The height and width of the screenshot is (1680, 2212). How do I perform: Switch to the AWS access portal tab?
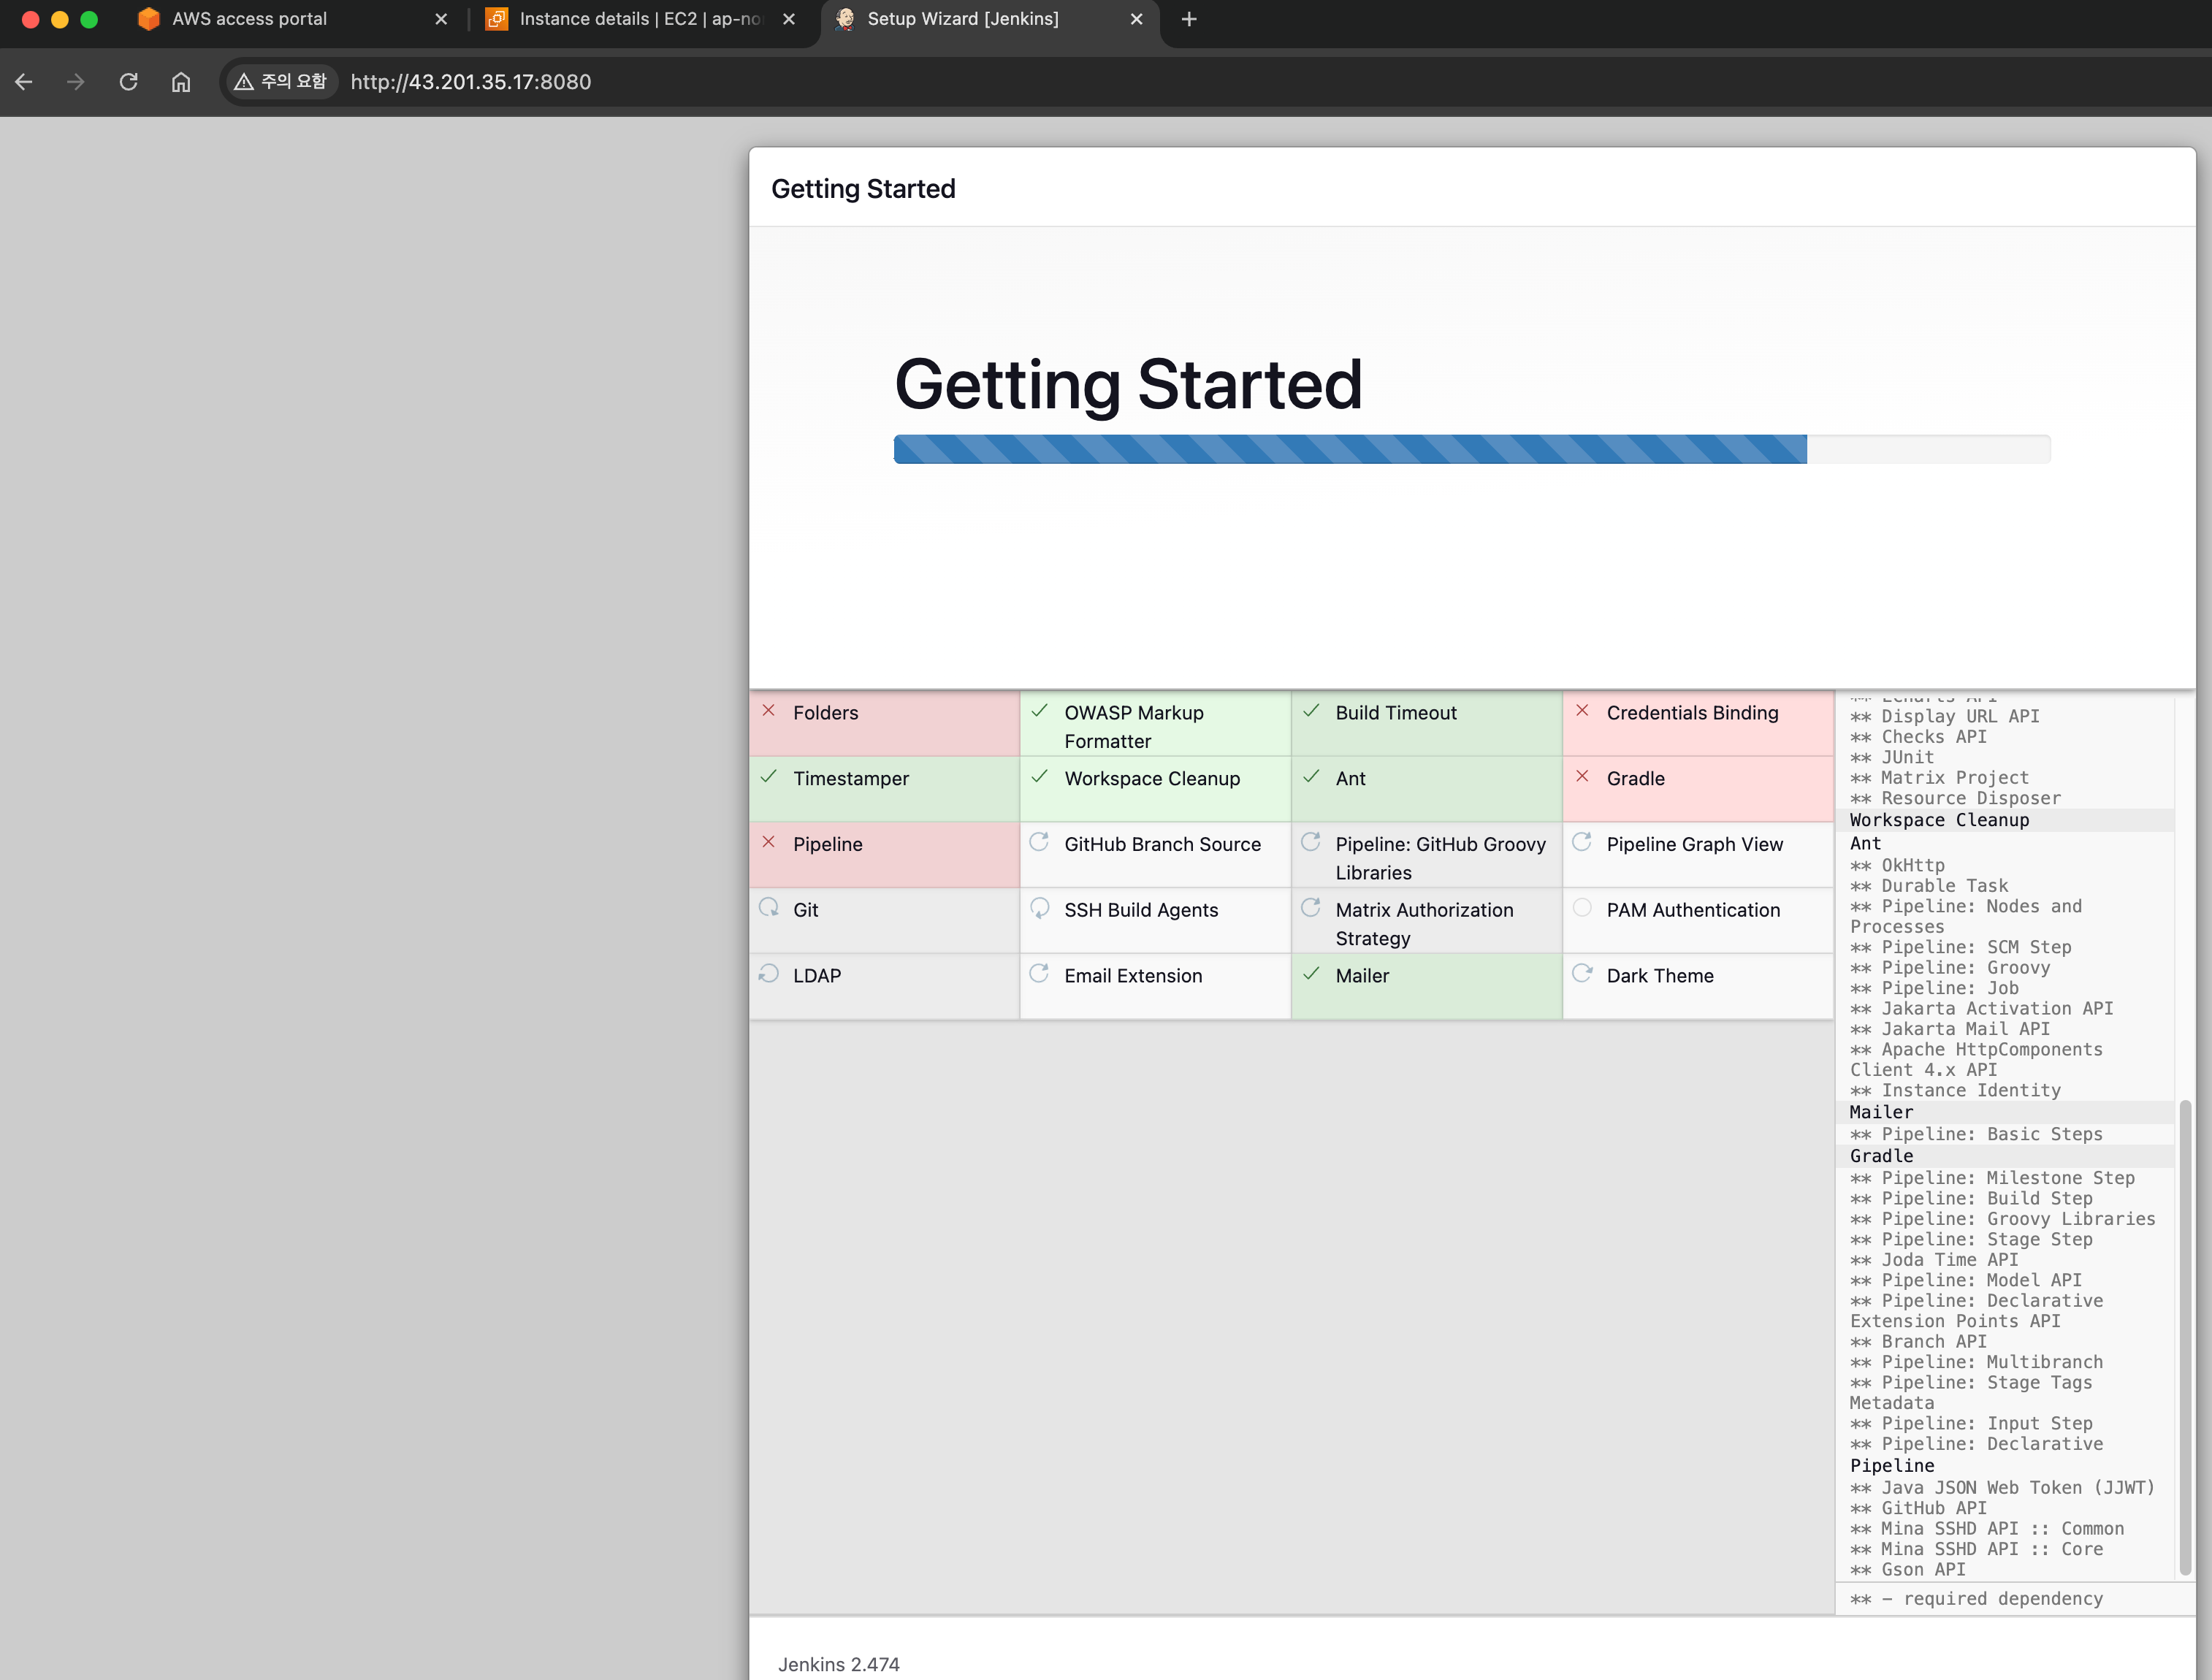(290, 19)
